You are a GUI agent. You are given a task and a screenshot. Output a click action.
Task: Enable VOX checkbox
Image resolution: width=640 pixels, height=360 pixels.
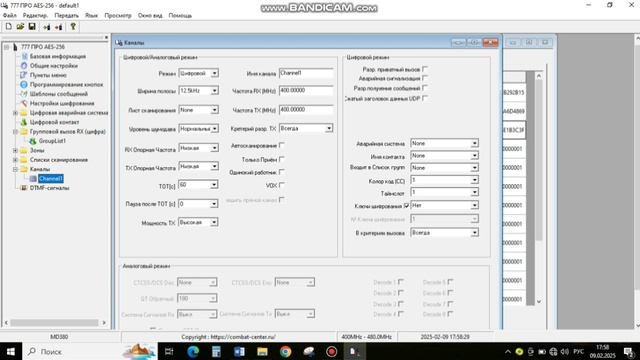(282, 185)
